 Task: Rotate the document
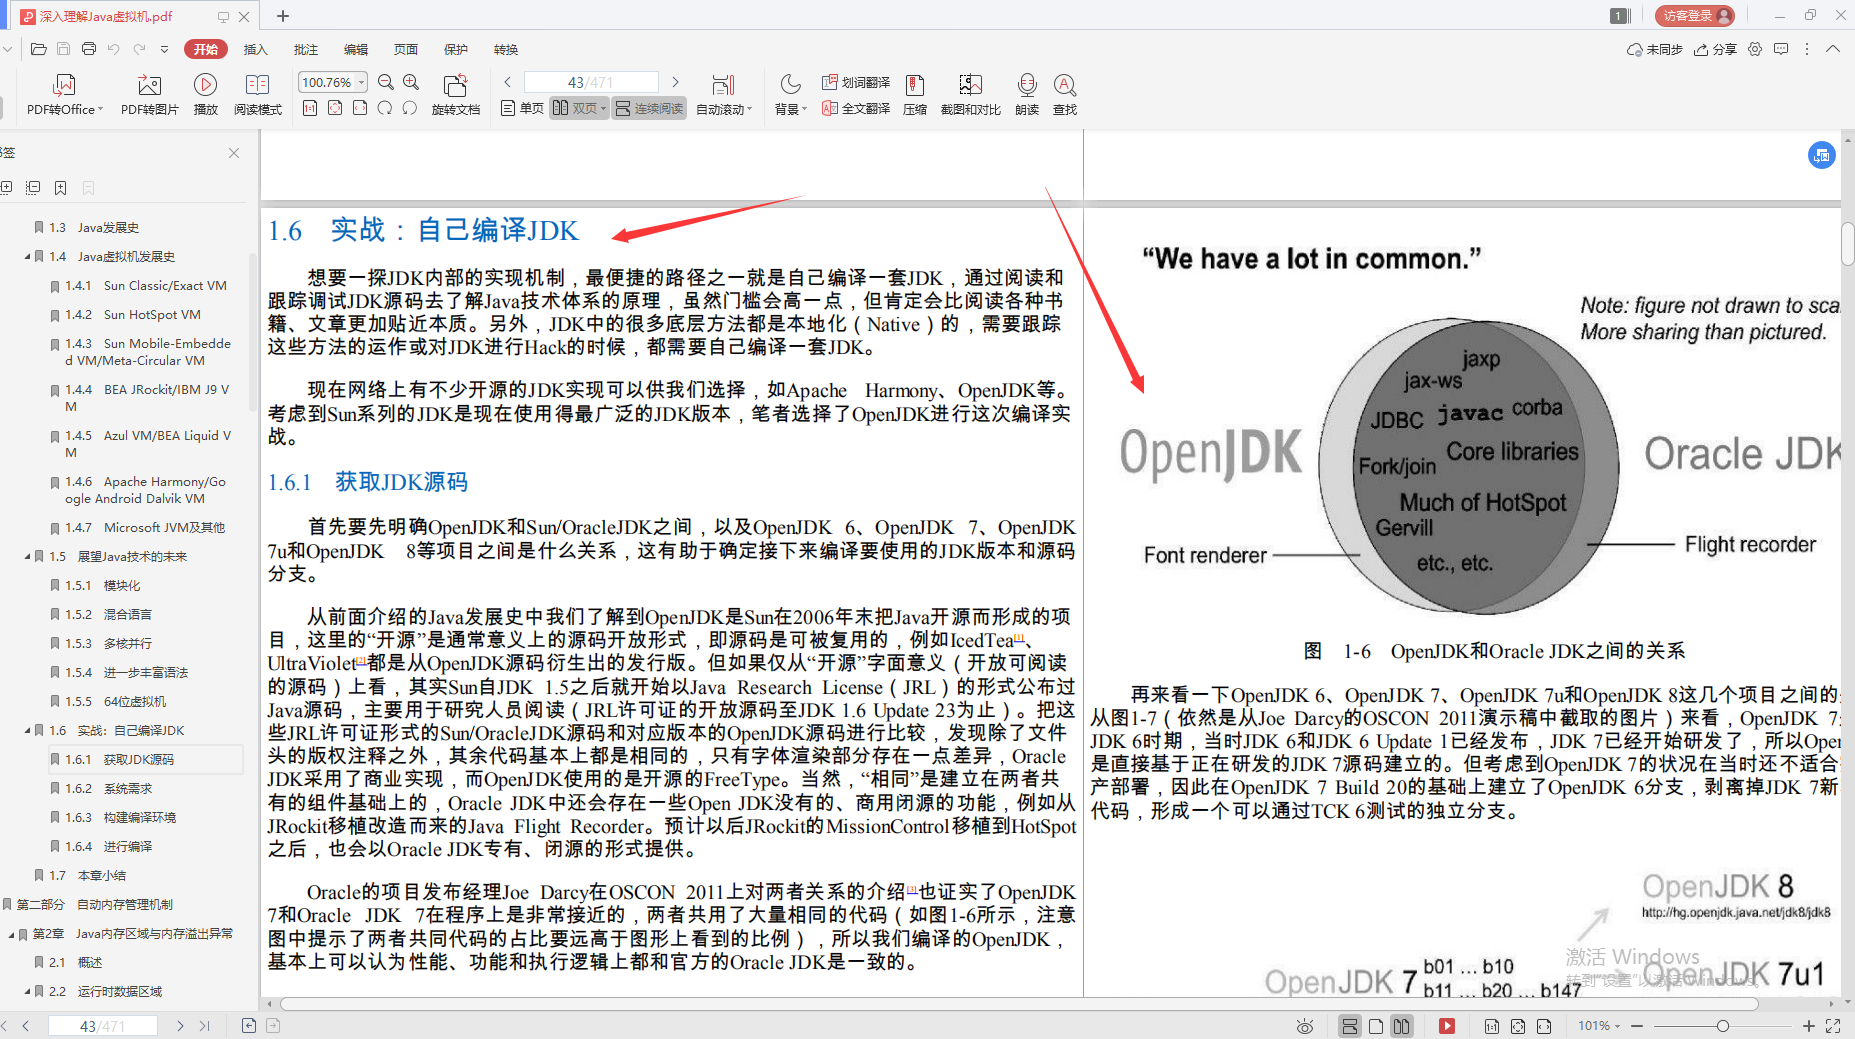point(456,94)
